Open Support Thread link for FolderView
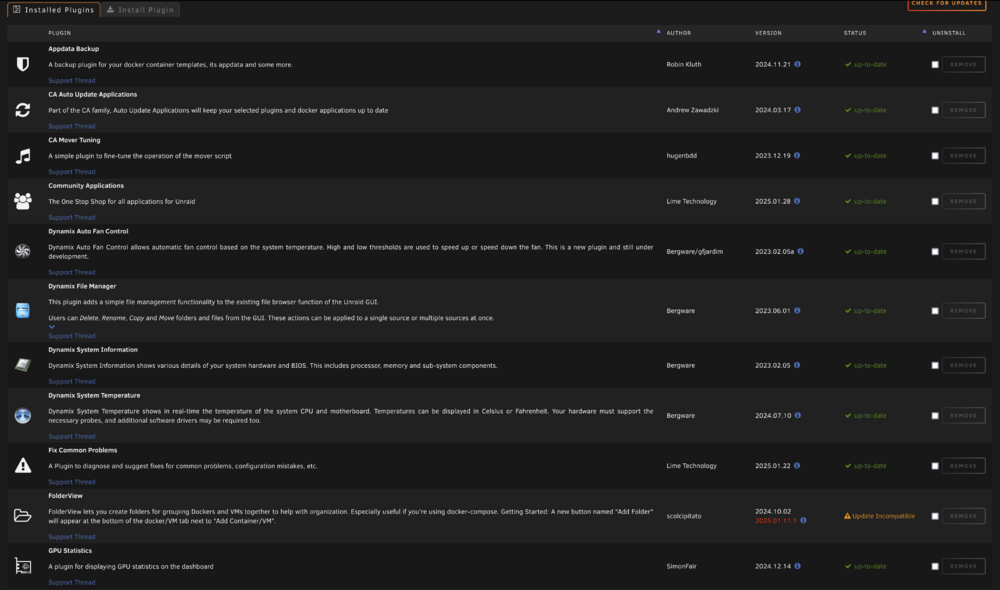Viewport: 1000px width, 590px height. (x=71, y=536)
